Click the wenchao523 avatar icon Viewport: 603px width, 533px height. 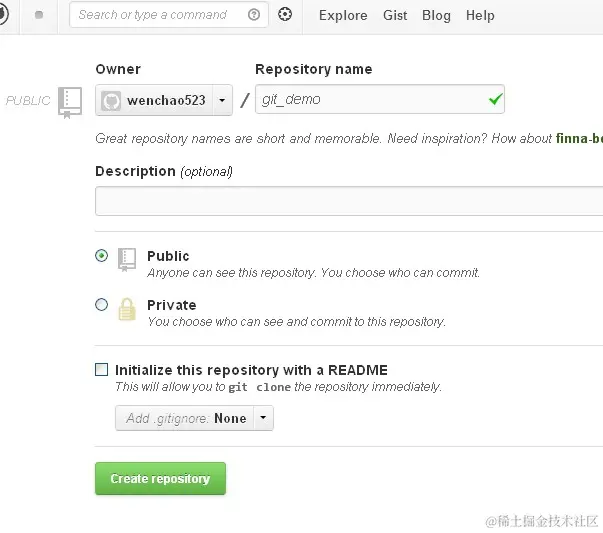(x=111, y=101)
